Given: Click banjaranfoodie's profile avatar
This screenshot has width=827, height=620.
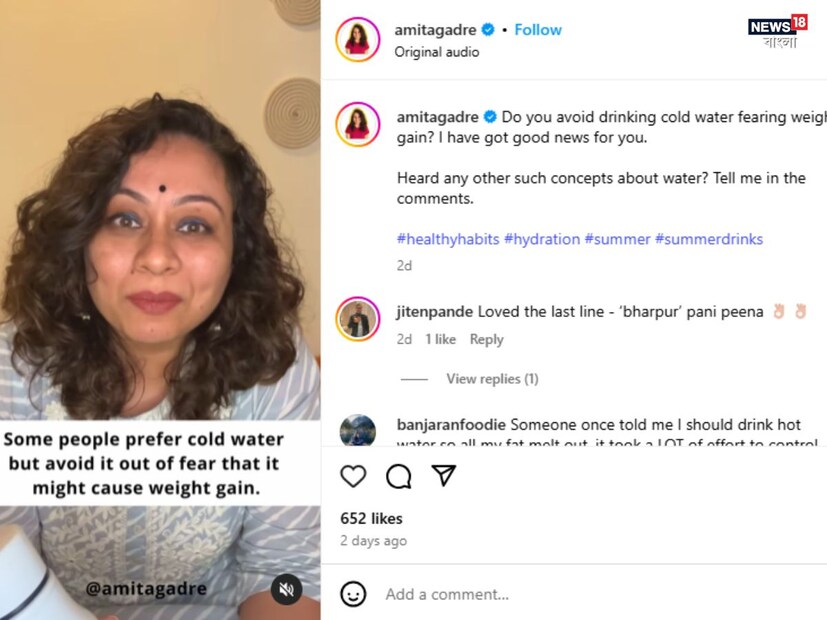Looking at the screenshot, I should click(x=357, y=430).
